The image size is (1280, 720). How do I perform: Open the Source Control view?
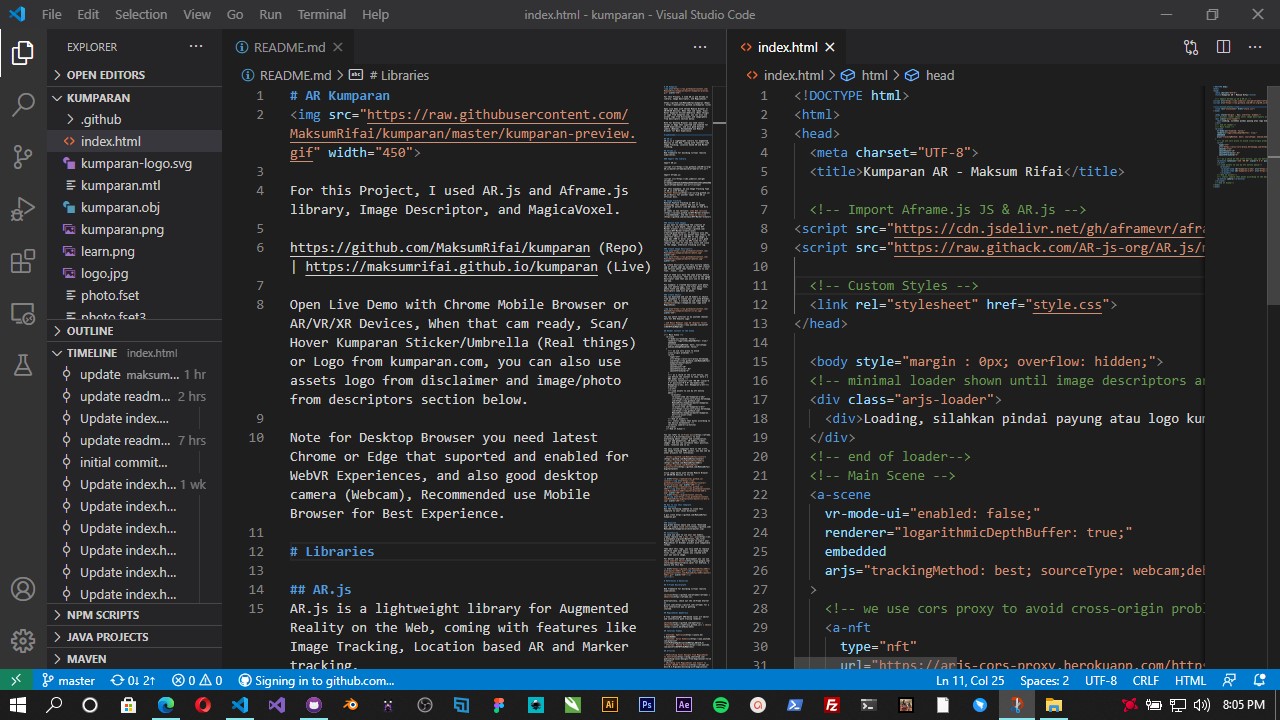[23, 156]
